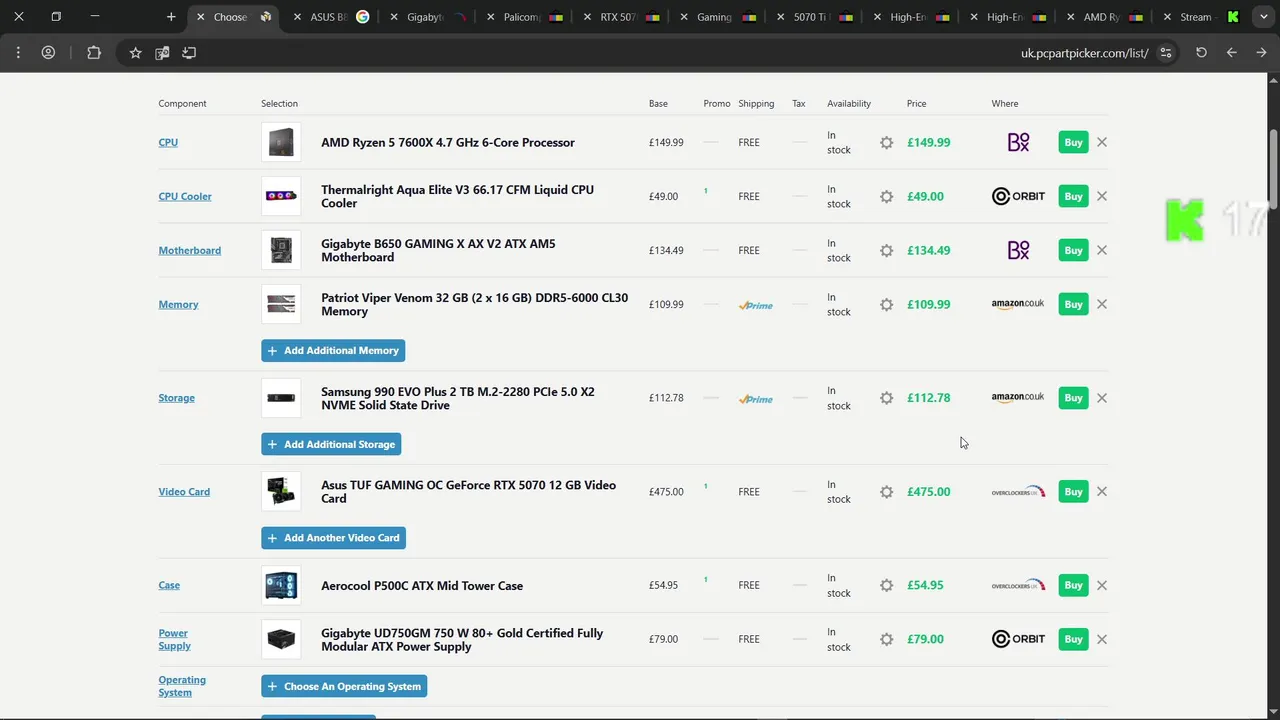Click Add Another Video Card button
This screenshot has height=720, width=1280.
click(x=333, y=538)
